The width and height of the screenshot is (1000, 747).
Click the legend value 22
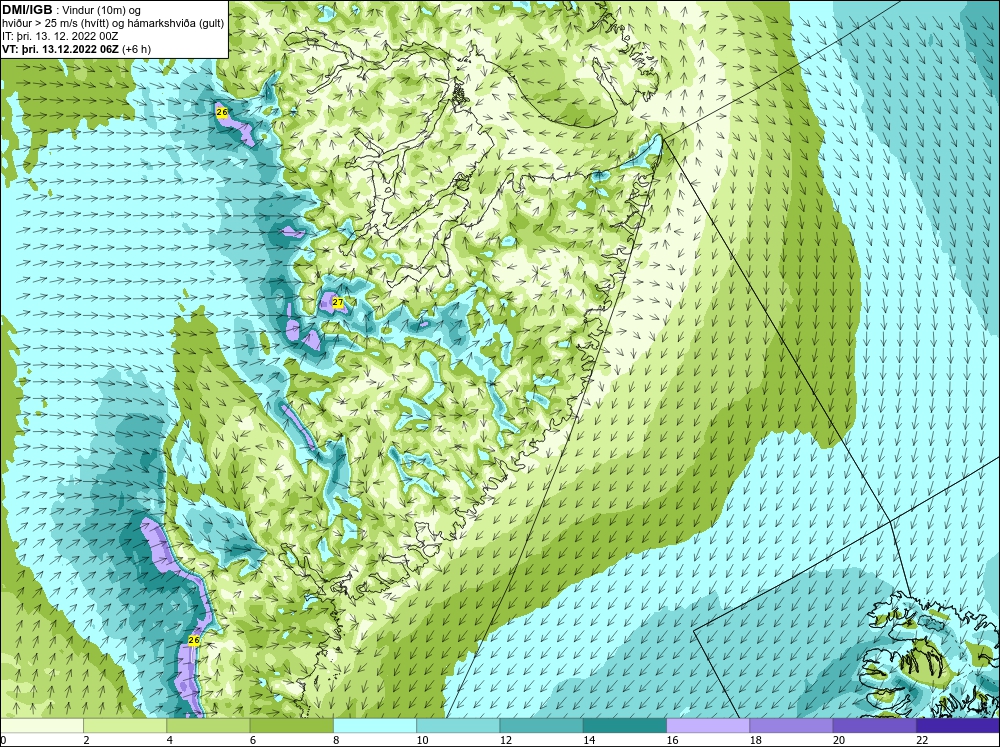pos(922,740)
